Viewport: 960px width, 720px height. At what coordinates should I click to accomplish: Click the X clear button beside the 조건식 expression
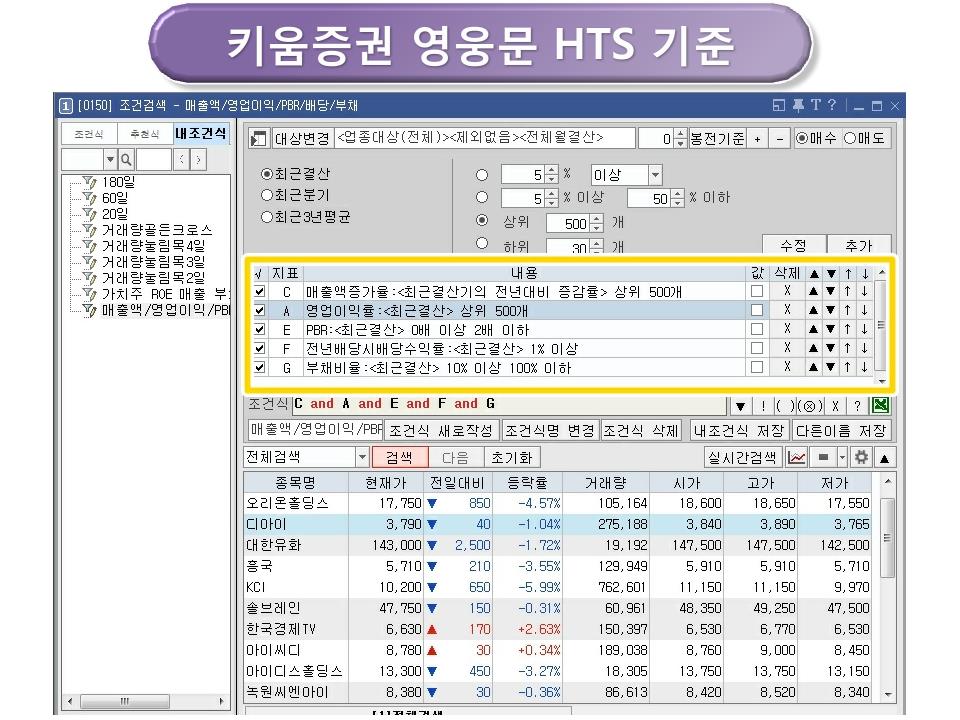coord(835,405)
